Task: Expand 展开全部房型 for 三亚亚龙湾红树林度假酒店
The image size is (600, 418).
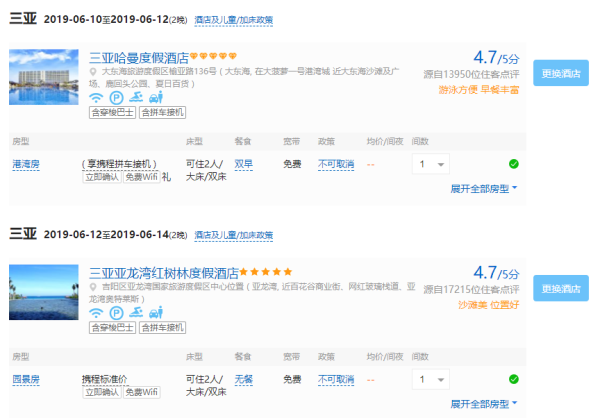Action: (484, 404)
